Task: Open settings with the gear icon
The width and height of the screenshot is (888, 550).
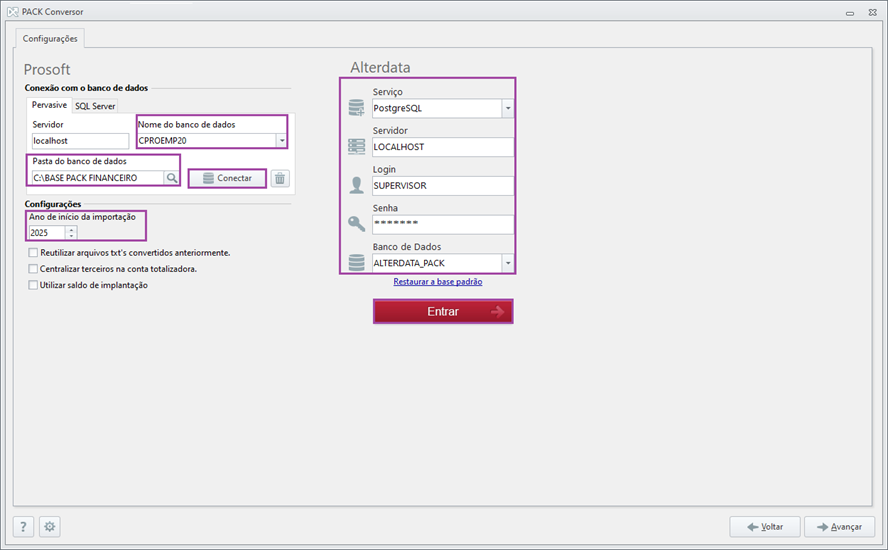Action: click(50, 527)
